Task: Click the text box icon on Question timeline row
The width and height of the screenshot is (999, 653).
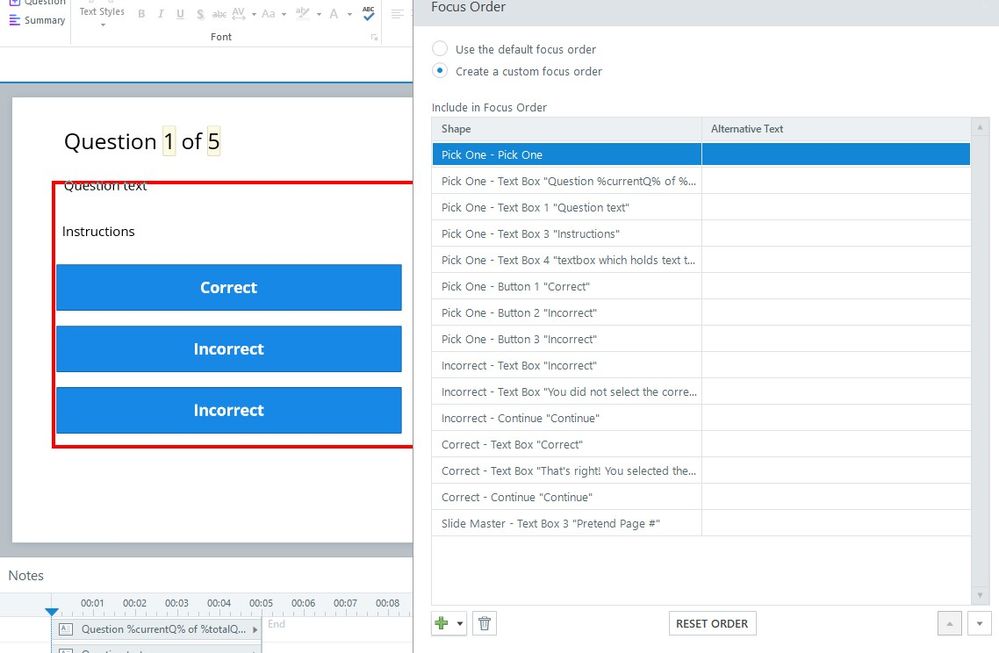Action: [66, 629]
